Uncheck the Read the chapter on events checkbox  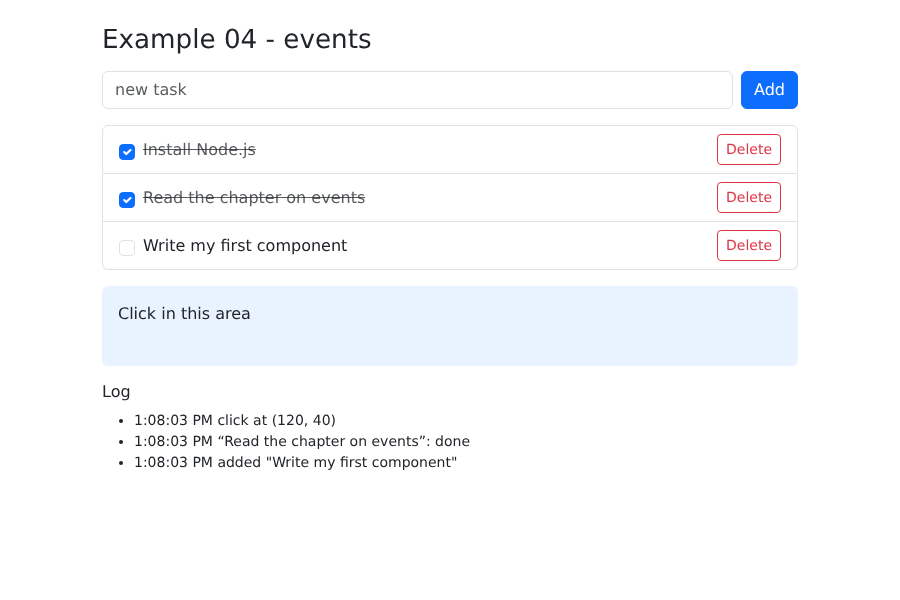tap(127, 200)
